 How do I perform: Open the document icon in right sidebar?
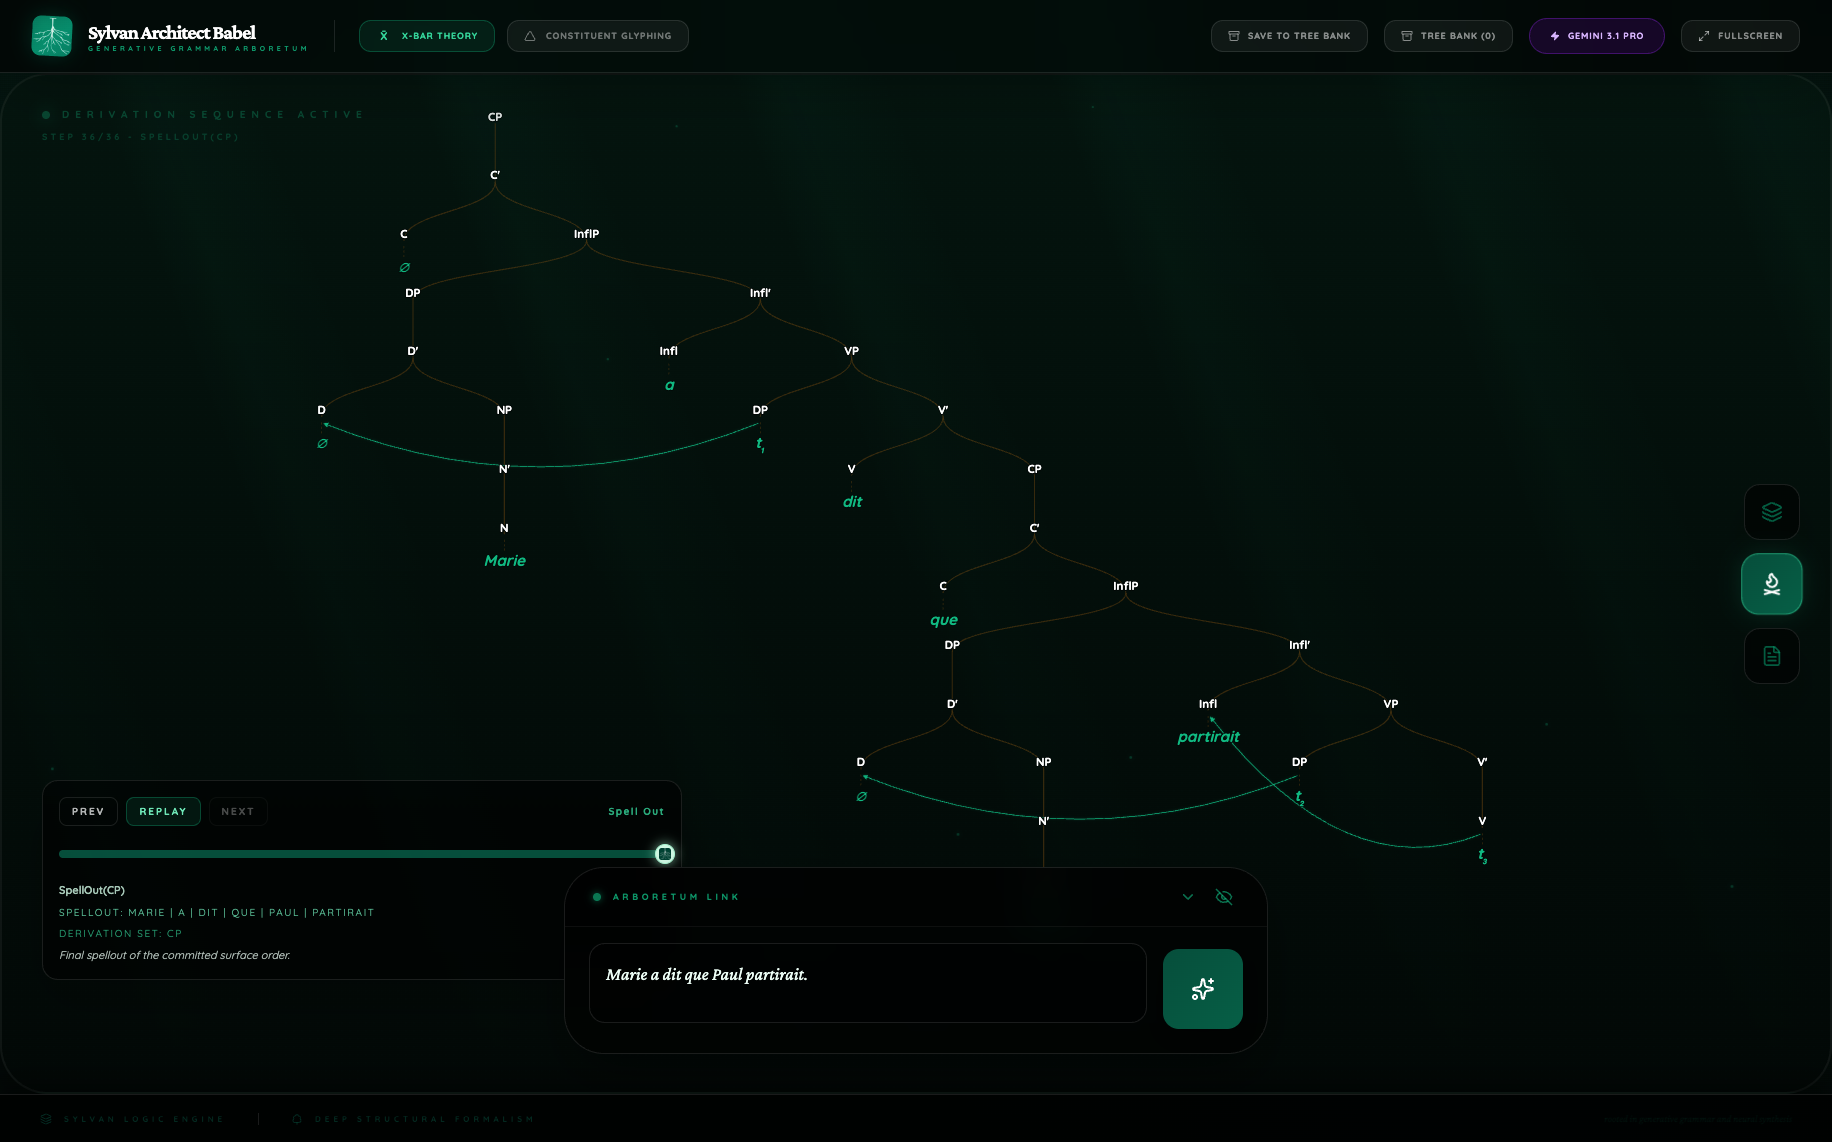[1771, 656]
